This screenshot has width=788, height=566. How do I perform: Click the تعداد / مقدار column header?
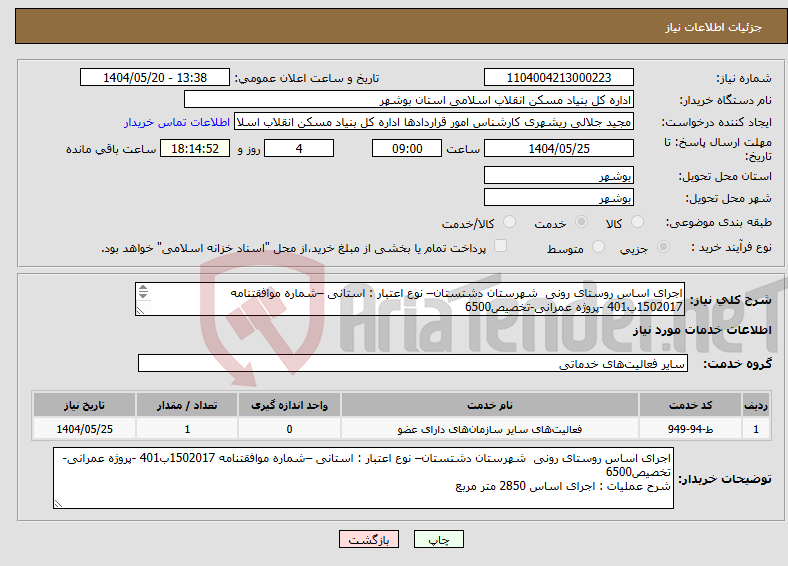(187, 405)
